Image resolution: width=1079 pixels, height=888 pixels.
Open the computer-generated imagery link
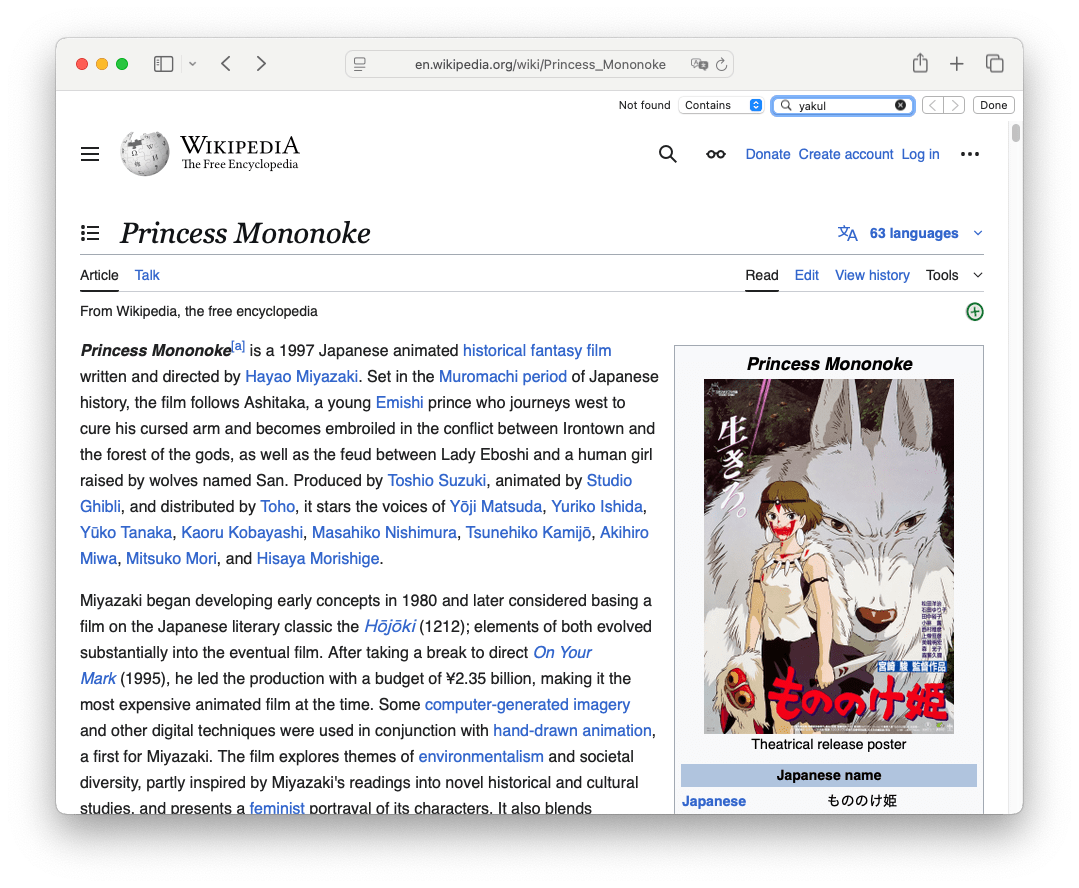point(527,705)
